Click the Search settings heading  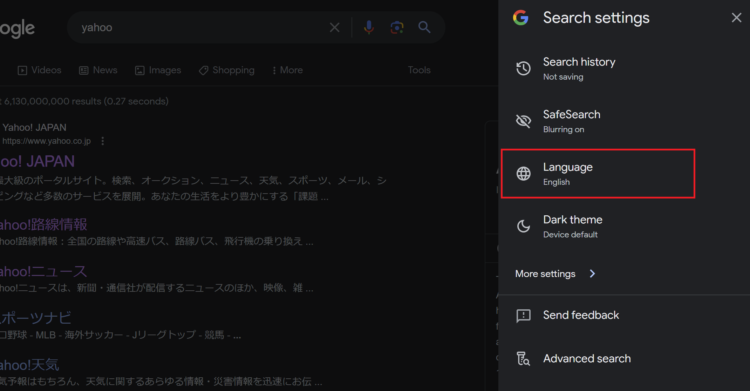[596, 18]
